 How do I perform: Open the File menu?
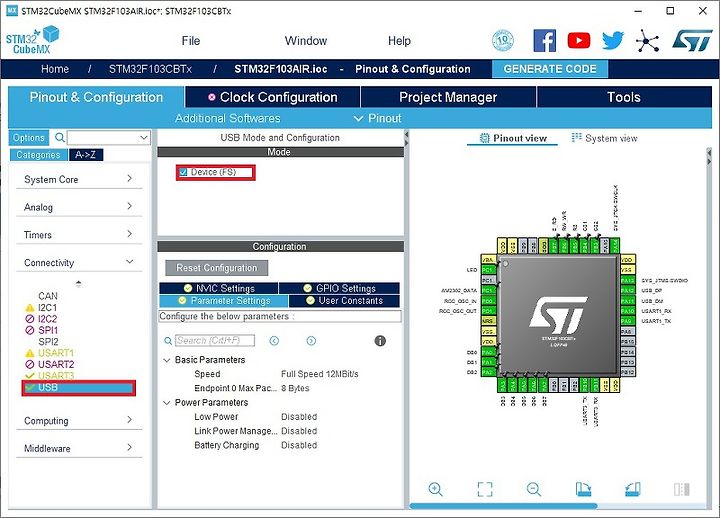[x=191, y=41]
